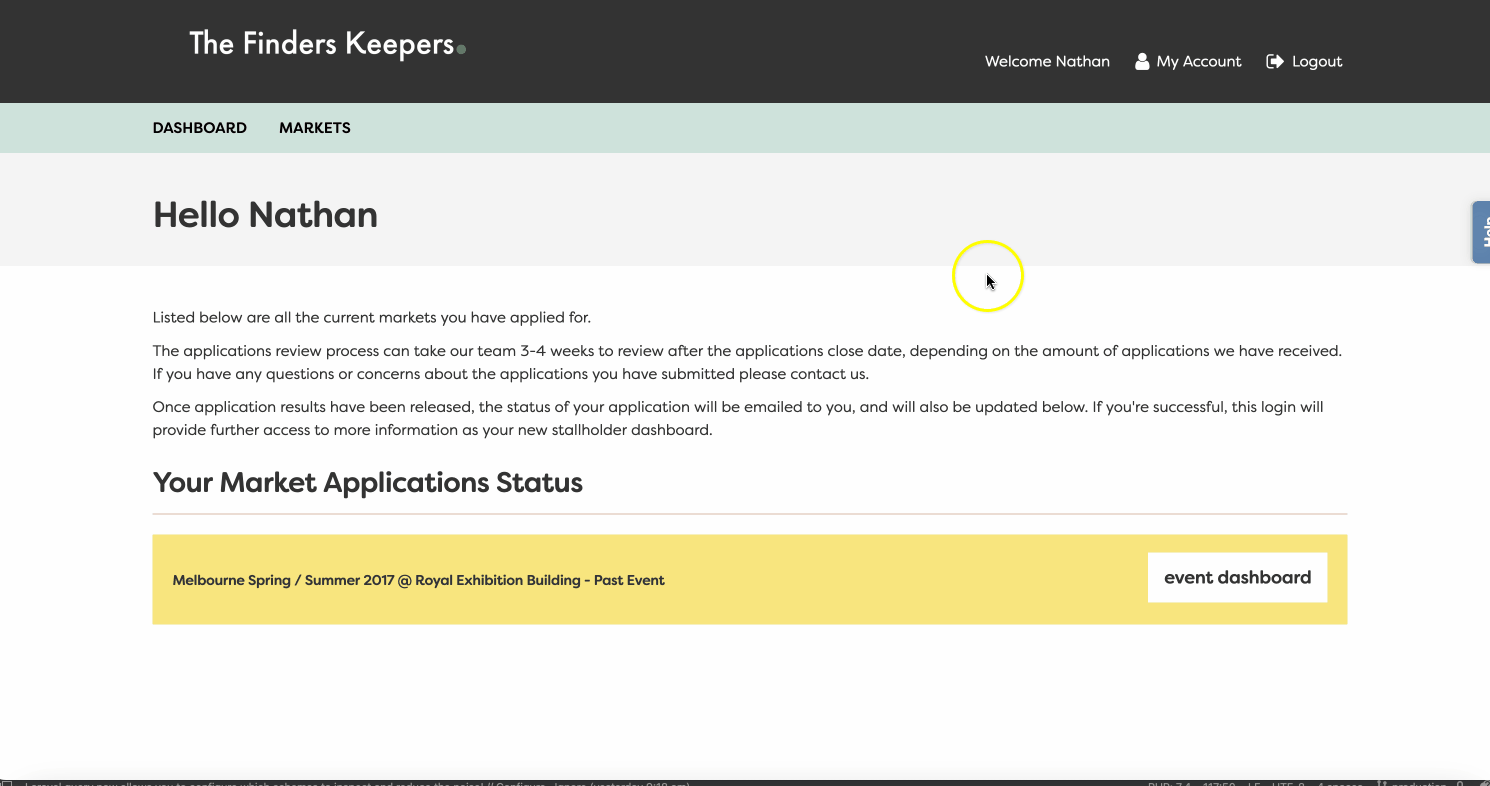Image resolution: width=1490 pixels, height=786 pixels.
Task: Click the logout arrow icon
Action: pos(1275,62)
